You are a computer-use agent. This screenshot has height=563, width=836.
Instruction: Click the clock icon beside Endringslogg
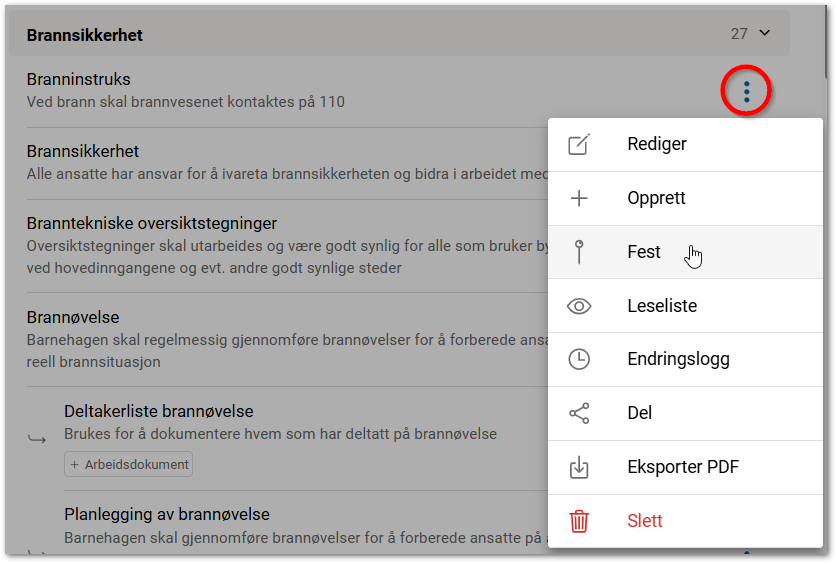click(579, 359)
